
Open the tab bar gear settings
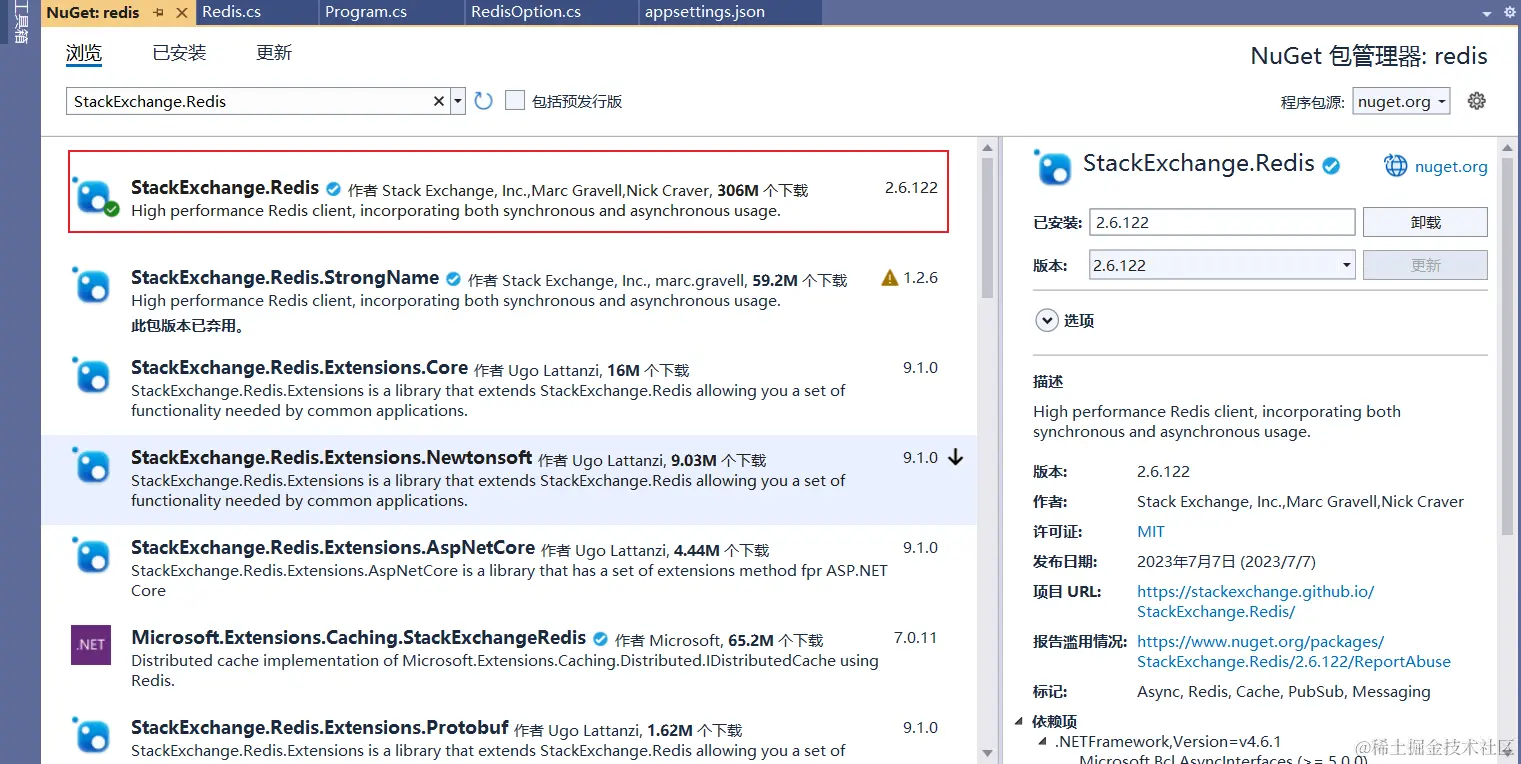click(x=1510, y=12)
